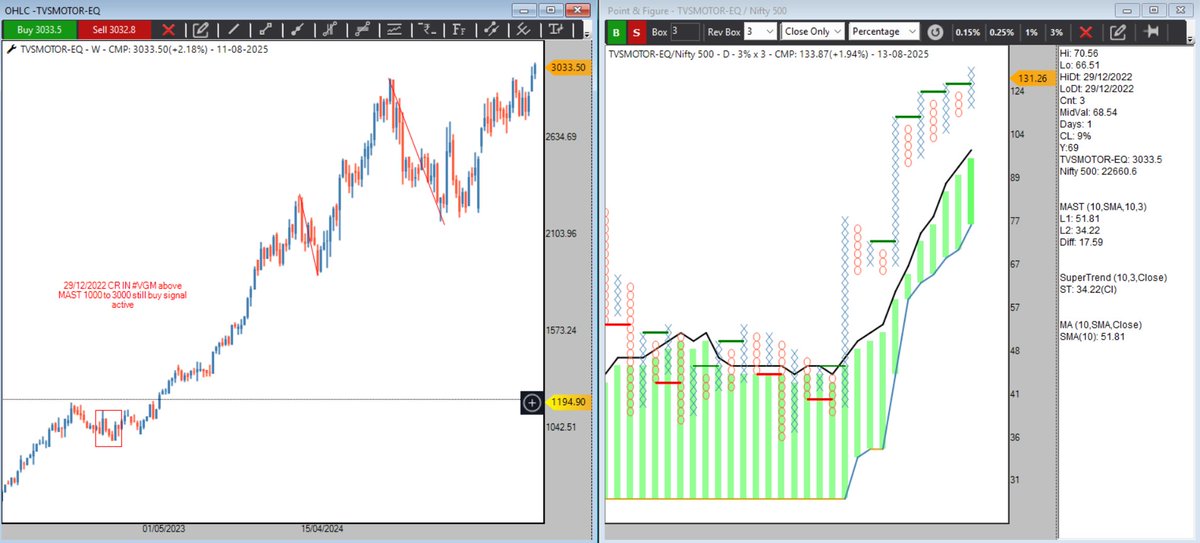This screenshot has height=543, width=1200.
Task: Select the 1% box size preset
Action: click(x=1031, y=32)
